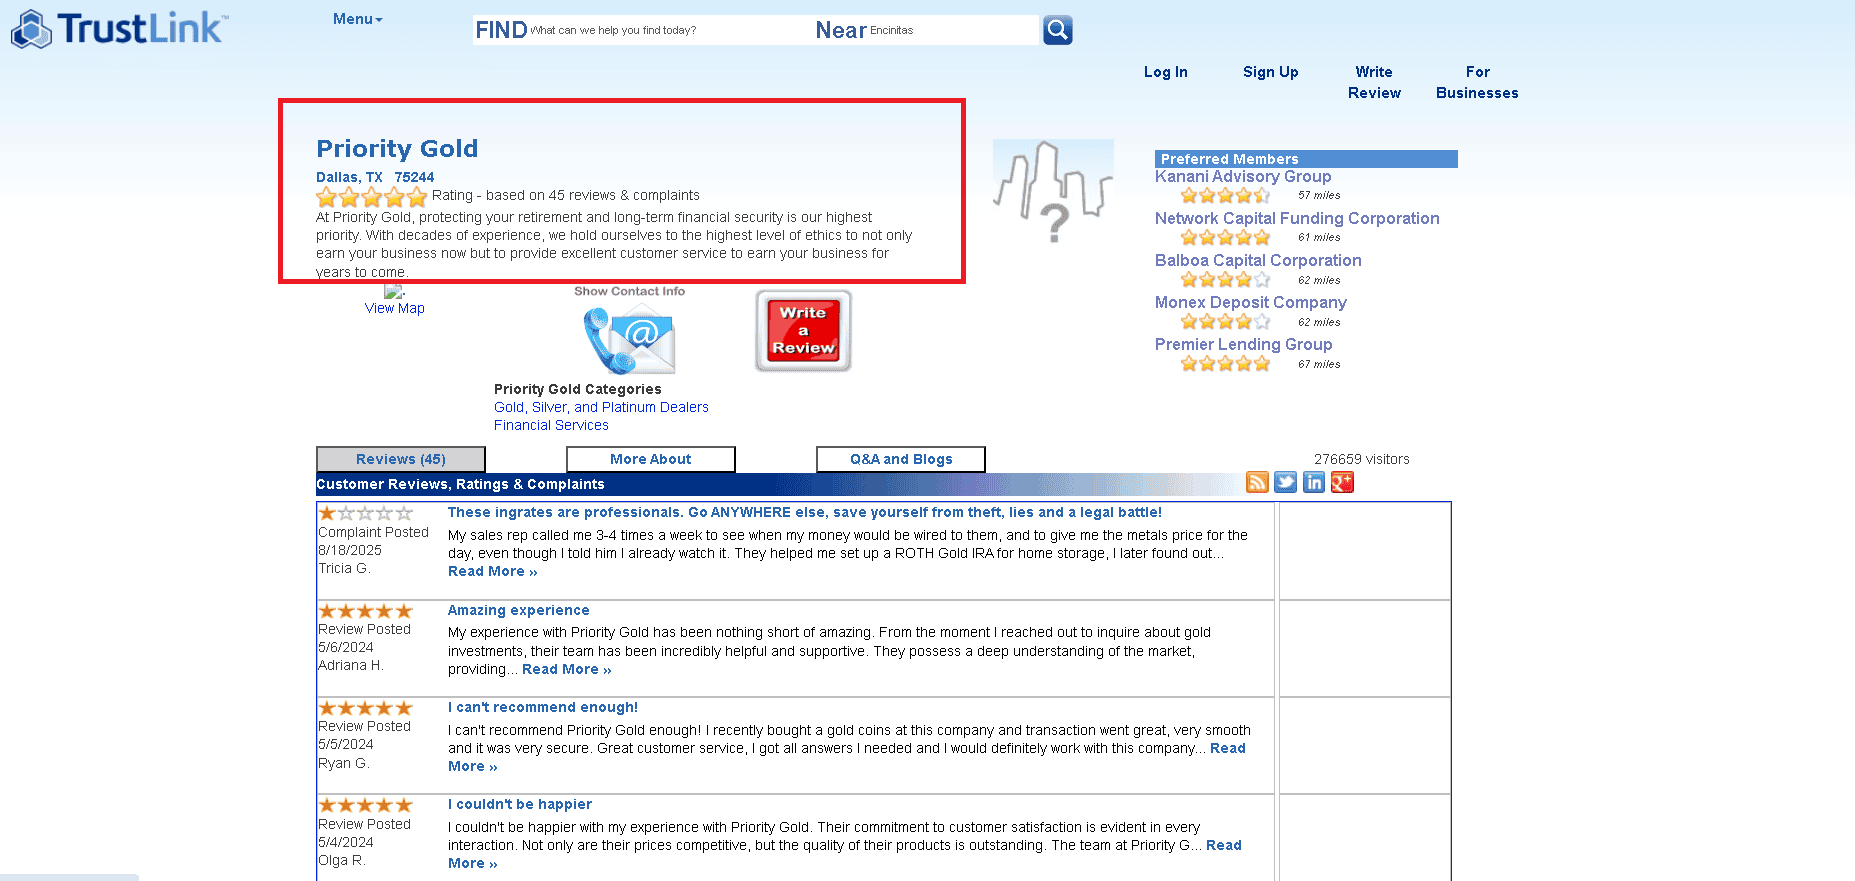
Task: Click the Preferred Members header
Action: pos(1306,159)
